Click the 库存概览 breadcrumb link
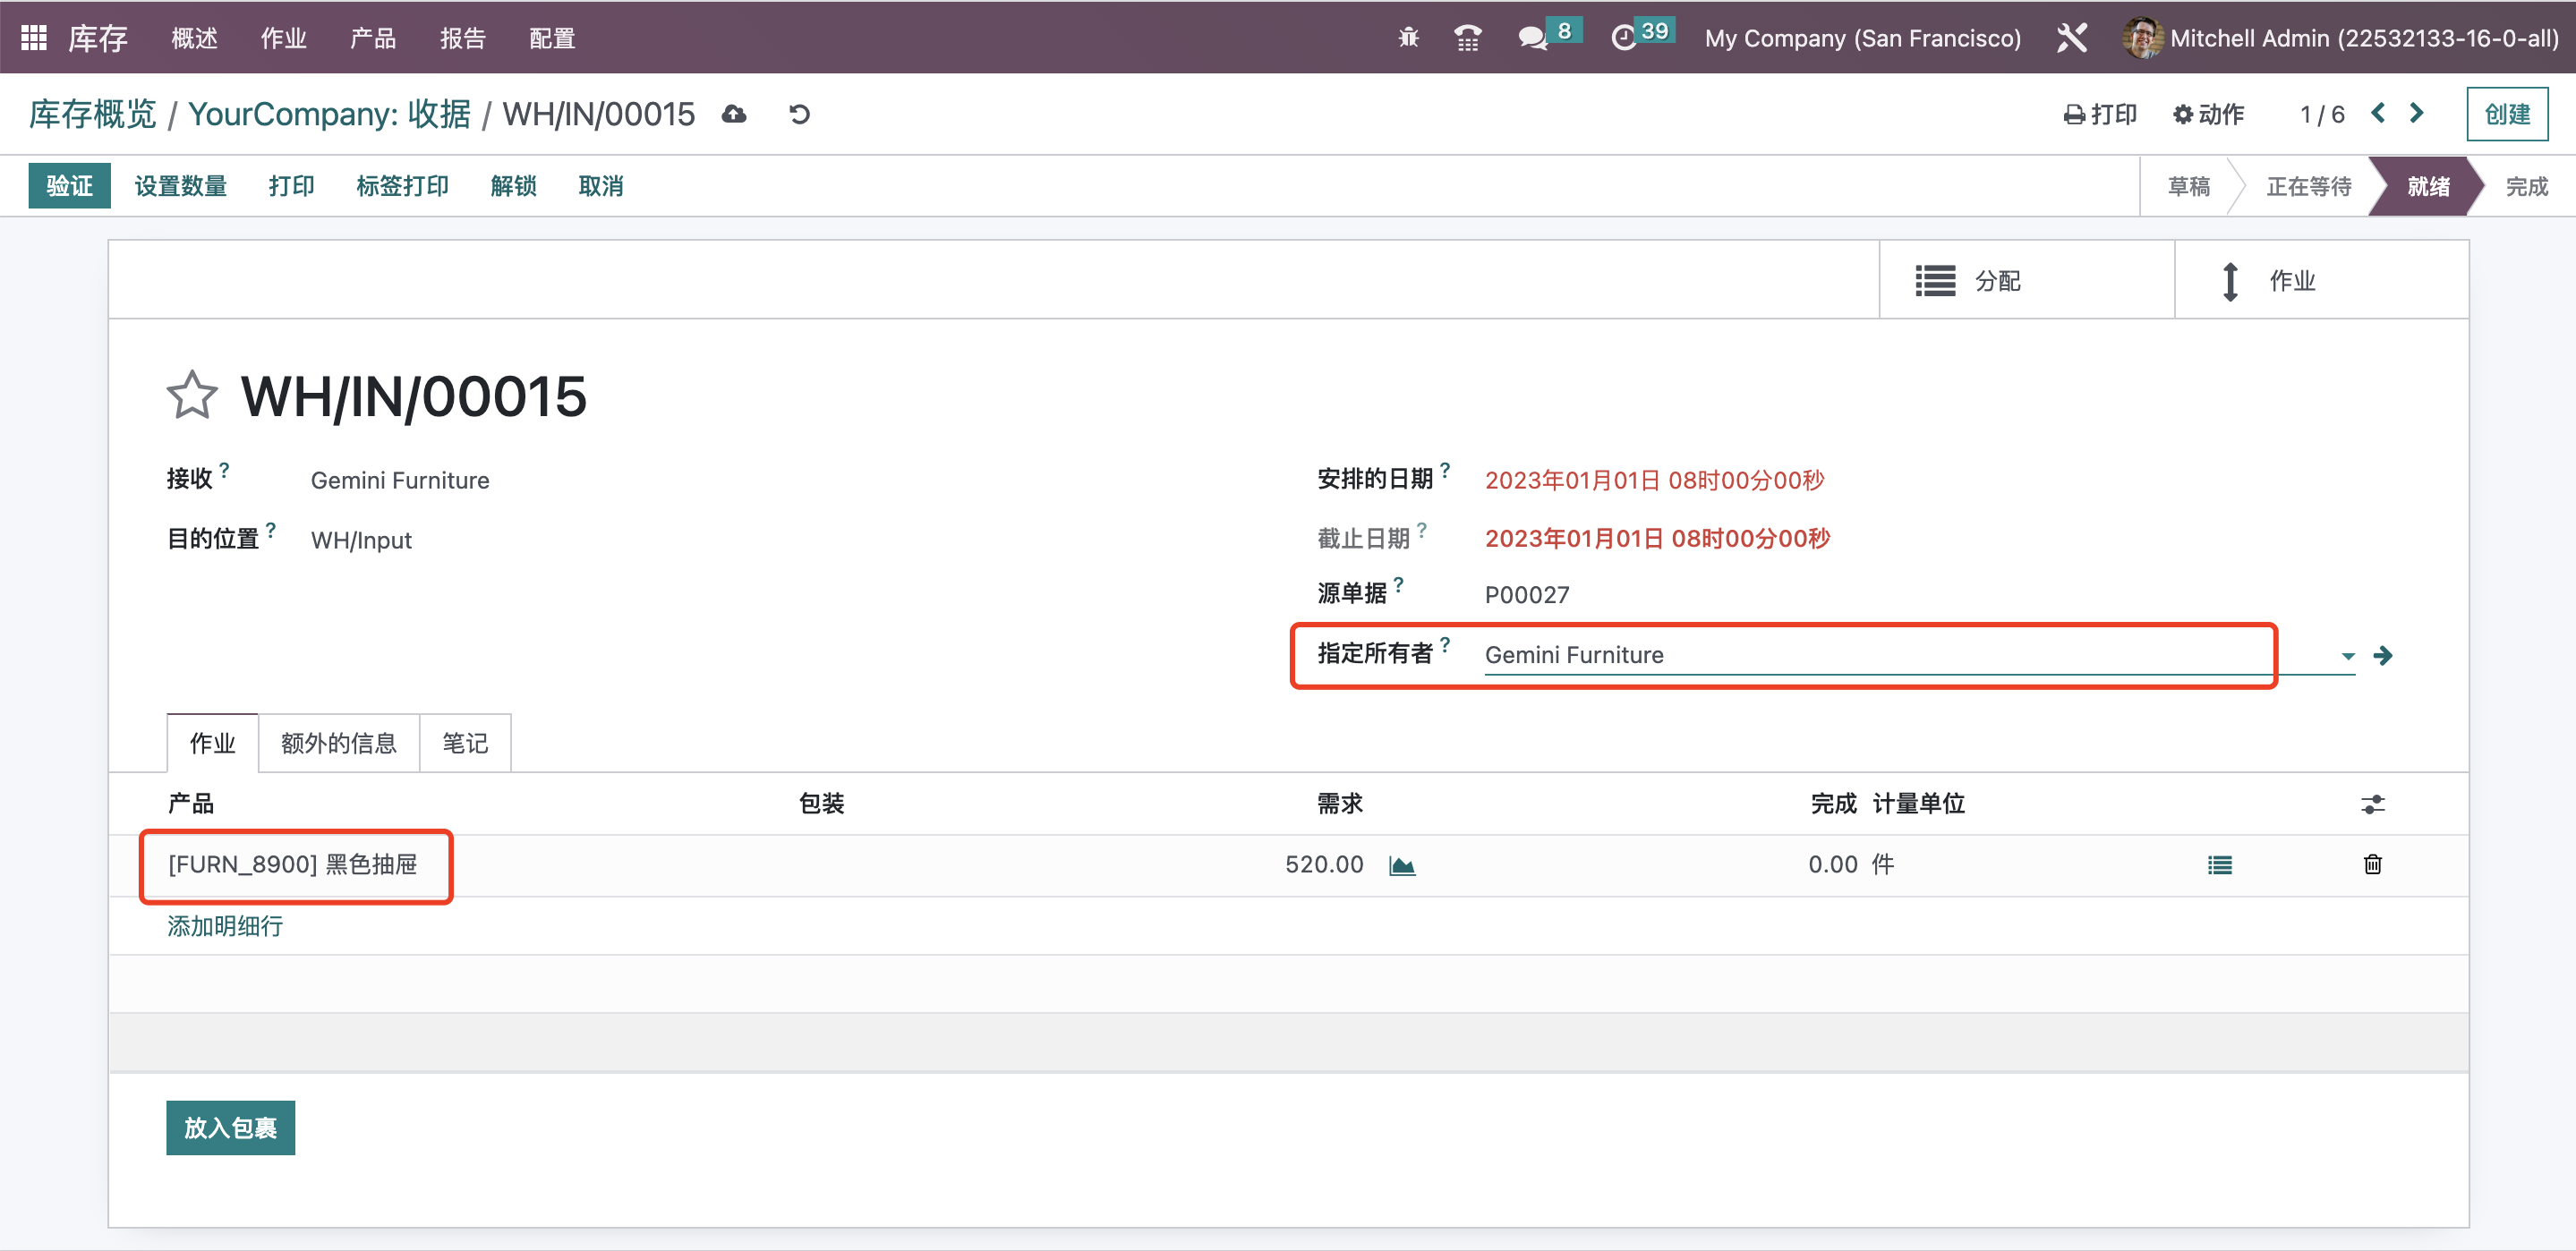Image resolution: width=2576 pixels, height=1251 pixels. [x=92, y=114]
